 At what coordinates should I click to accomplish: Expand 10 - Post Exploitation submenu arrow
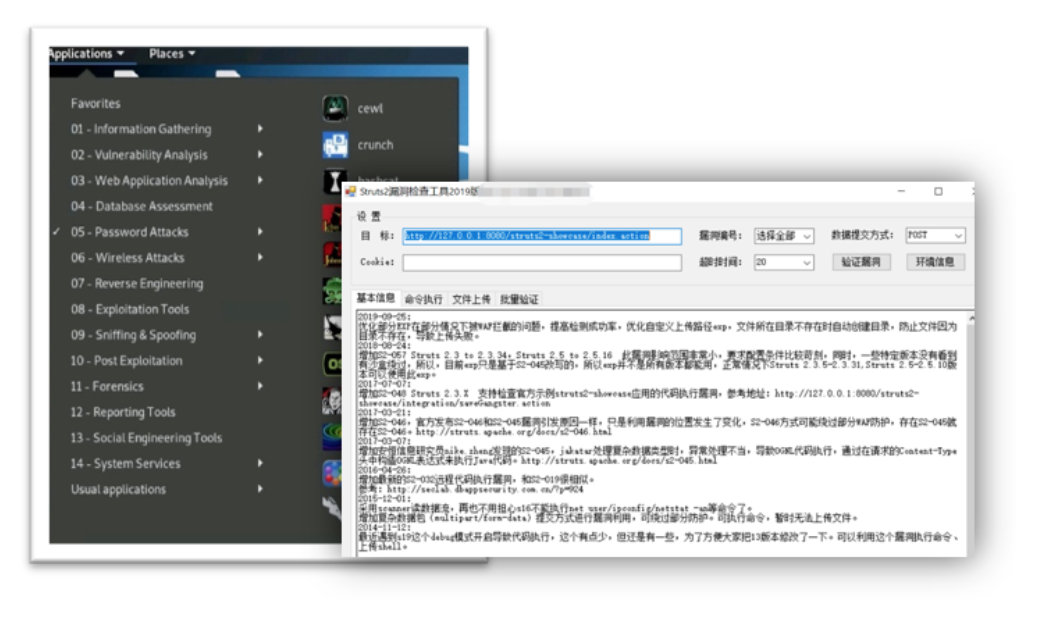(x=260, y=360)
